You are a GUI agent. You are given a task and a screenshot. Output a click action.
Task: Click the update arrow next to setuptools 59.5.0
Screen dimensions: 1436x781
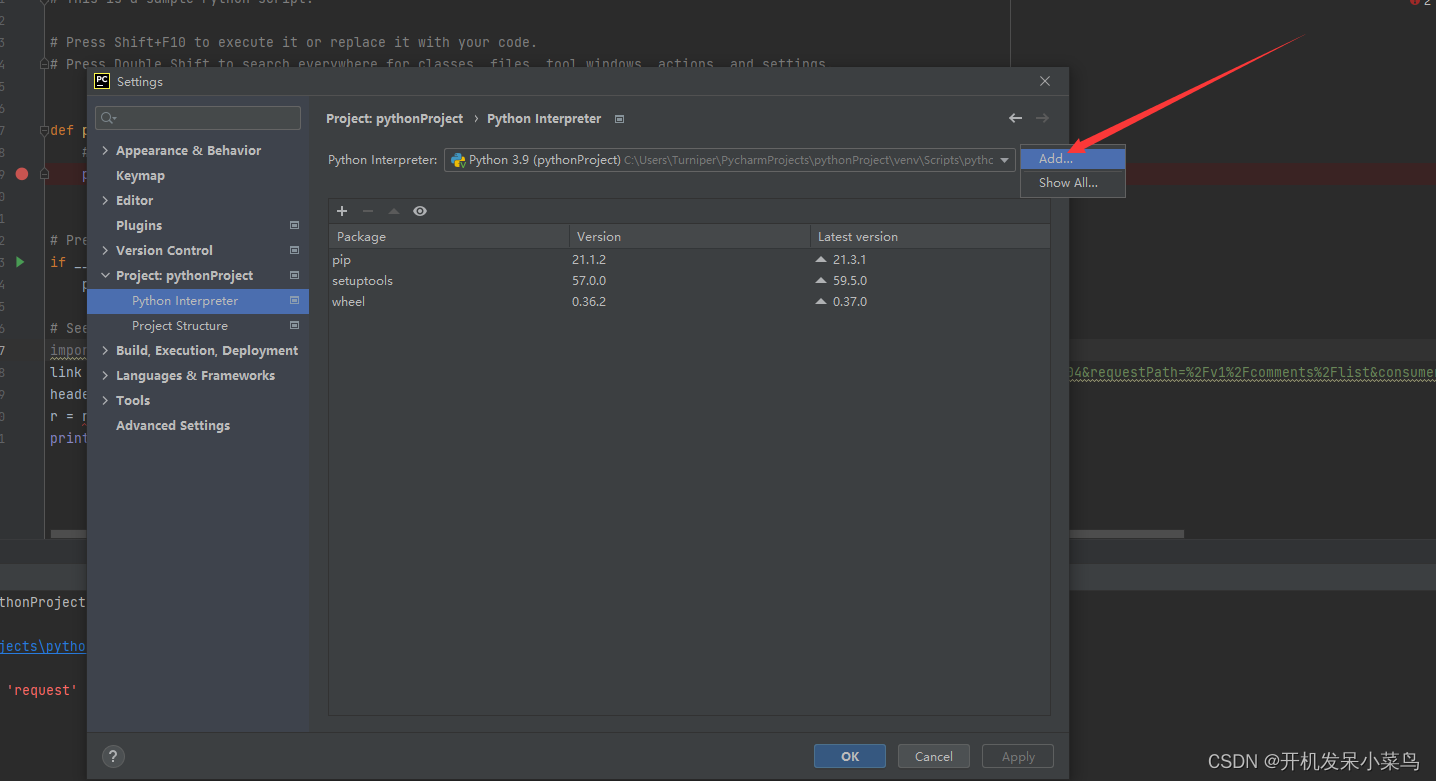click(822, 280)
